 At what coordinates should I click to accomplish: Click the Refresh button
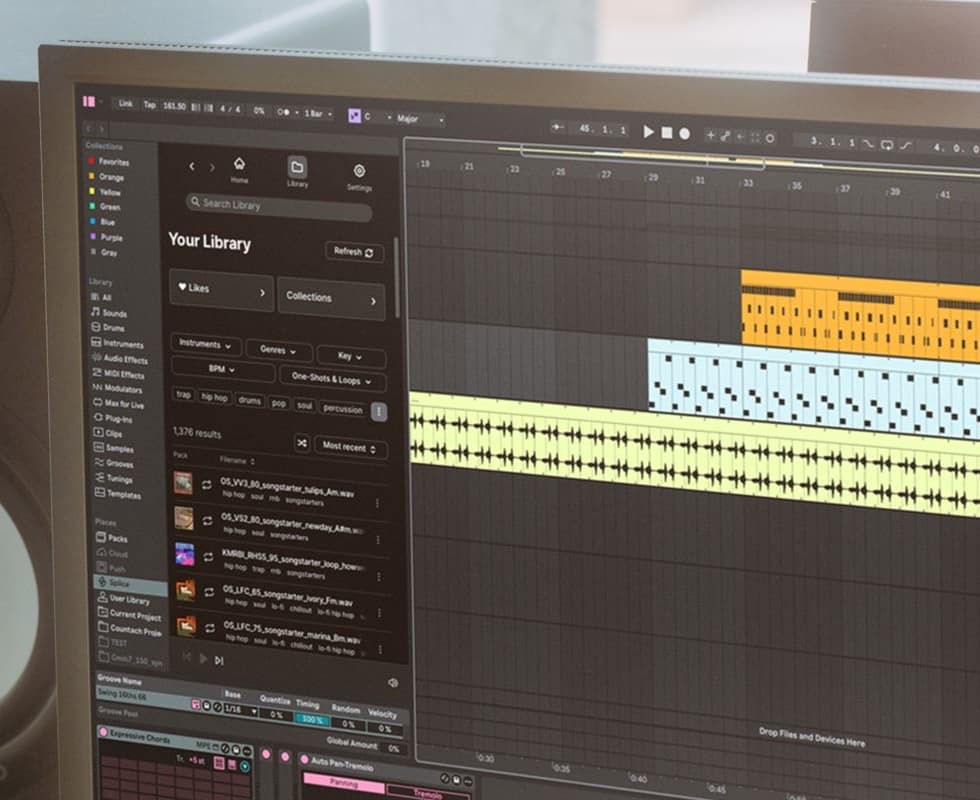click(x=354, y=252)
